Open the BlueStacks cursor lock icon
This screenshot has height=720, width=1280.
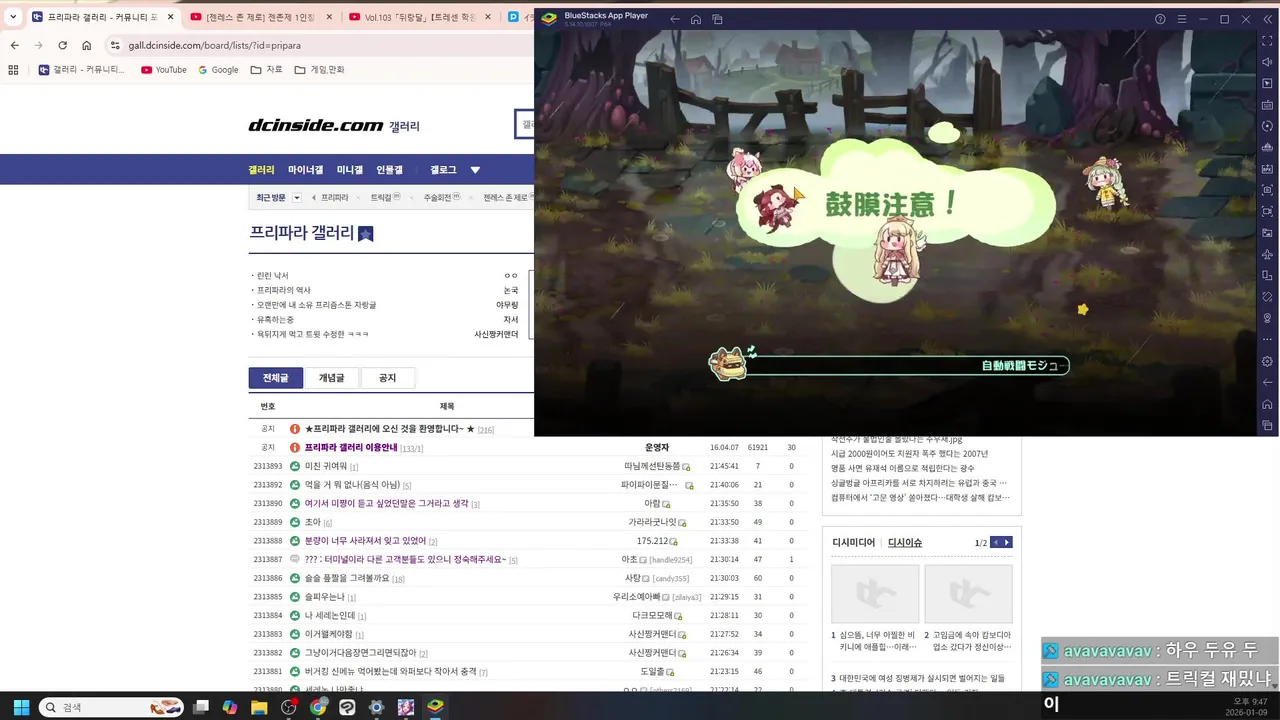1267,84
